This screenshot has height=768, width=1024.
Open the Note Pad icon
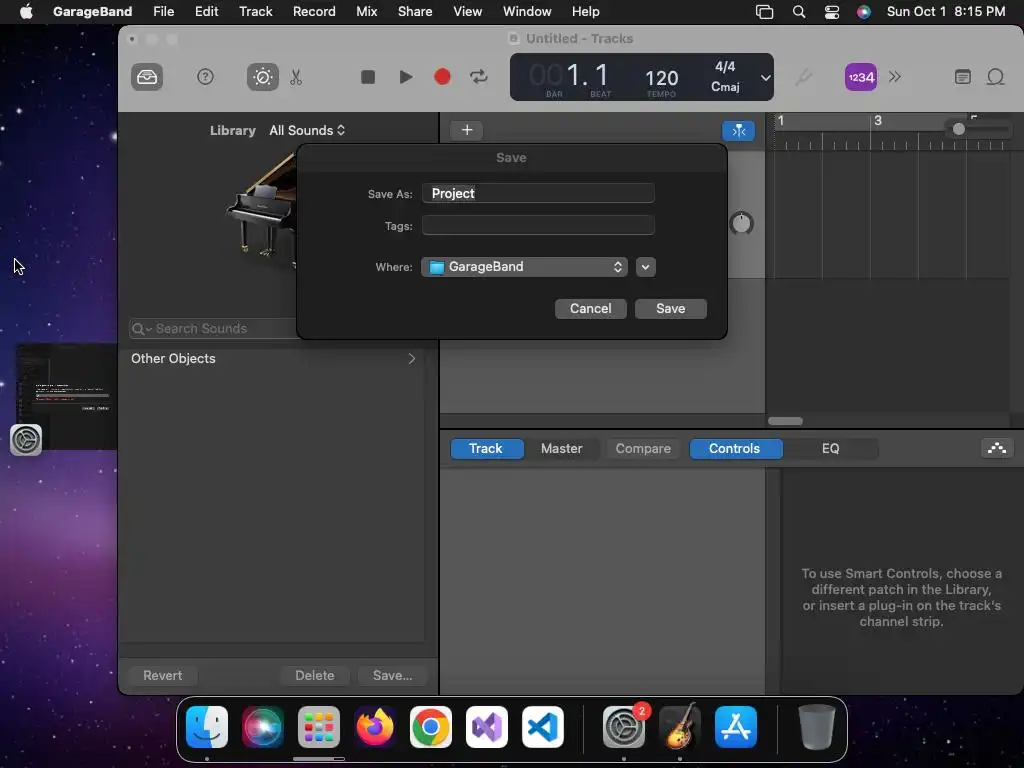(963, 77)
